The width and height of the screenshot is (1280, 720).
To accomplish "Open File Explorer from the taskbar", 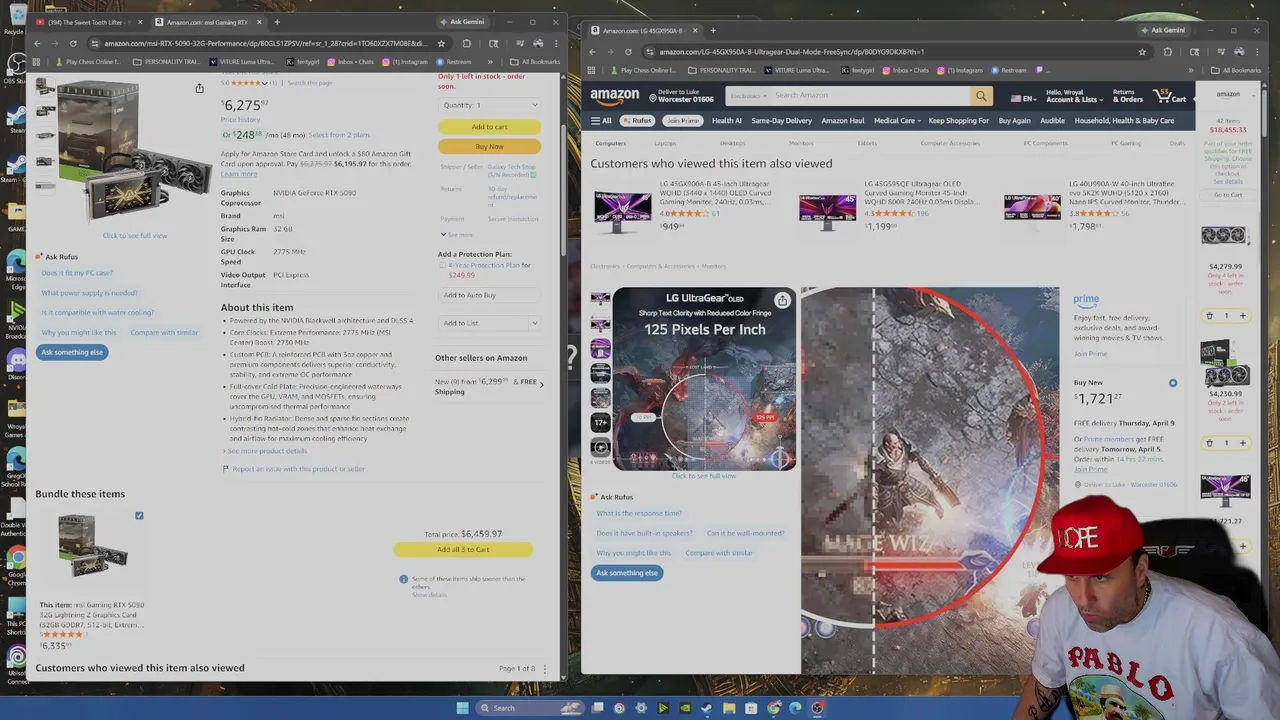I will (x=729, y=708).
